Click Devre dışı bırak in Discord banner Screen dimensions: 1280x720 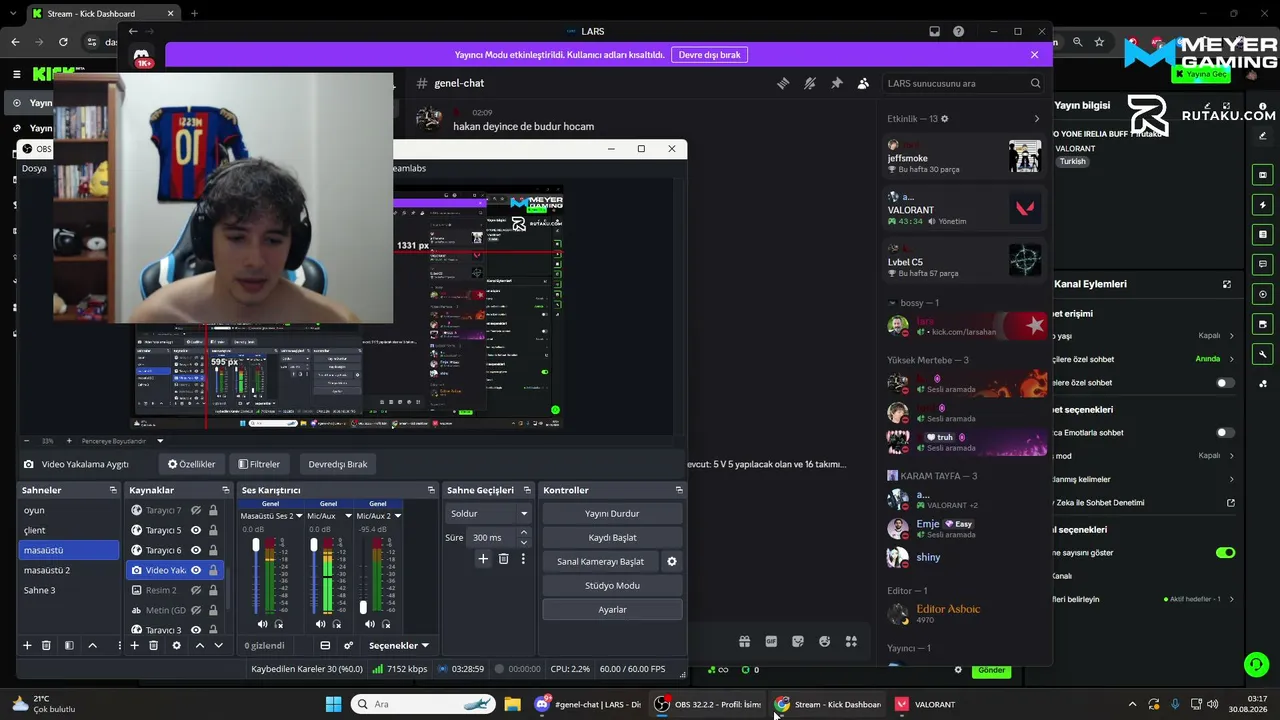pos(709,55)
